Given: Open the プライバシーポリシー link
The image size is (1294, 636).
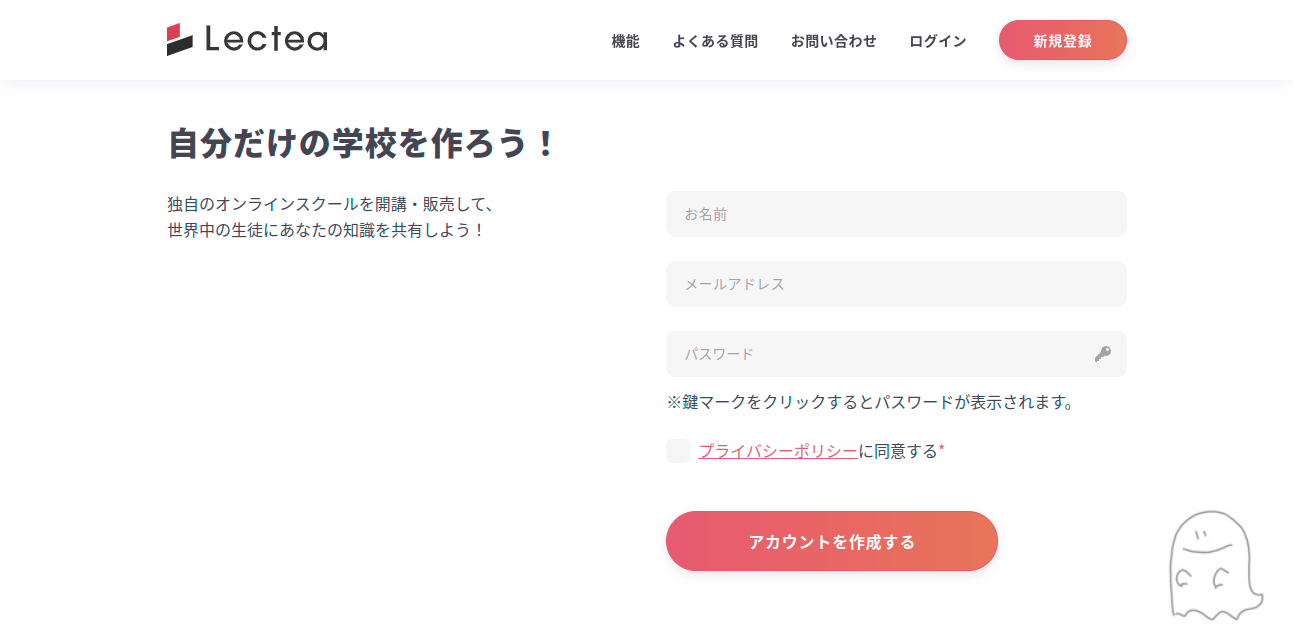Looking at the screenshot, I should pyautogui.click(x=778, y=451).
